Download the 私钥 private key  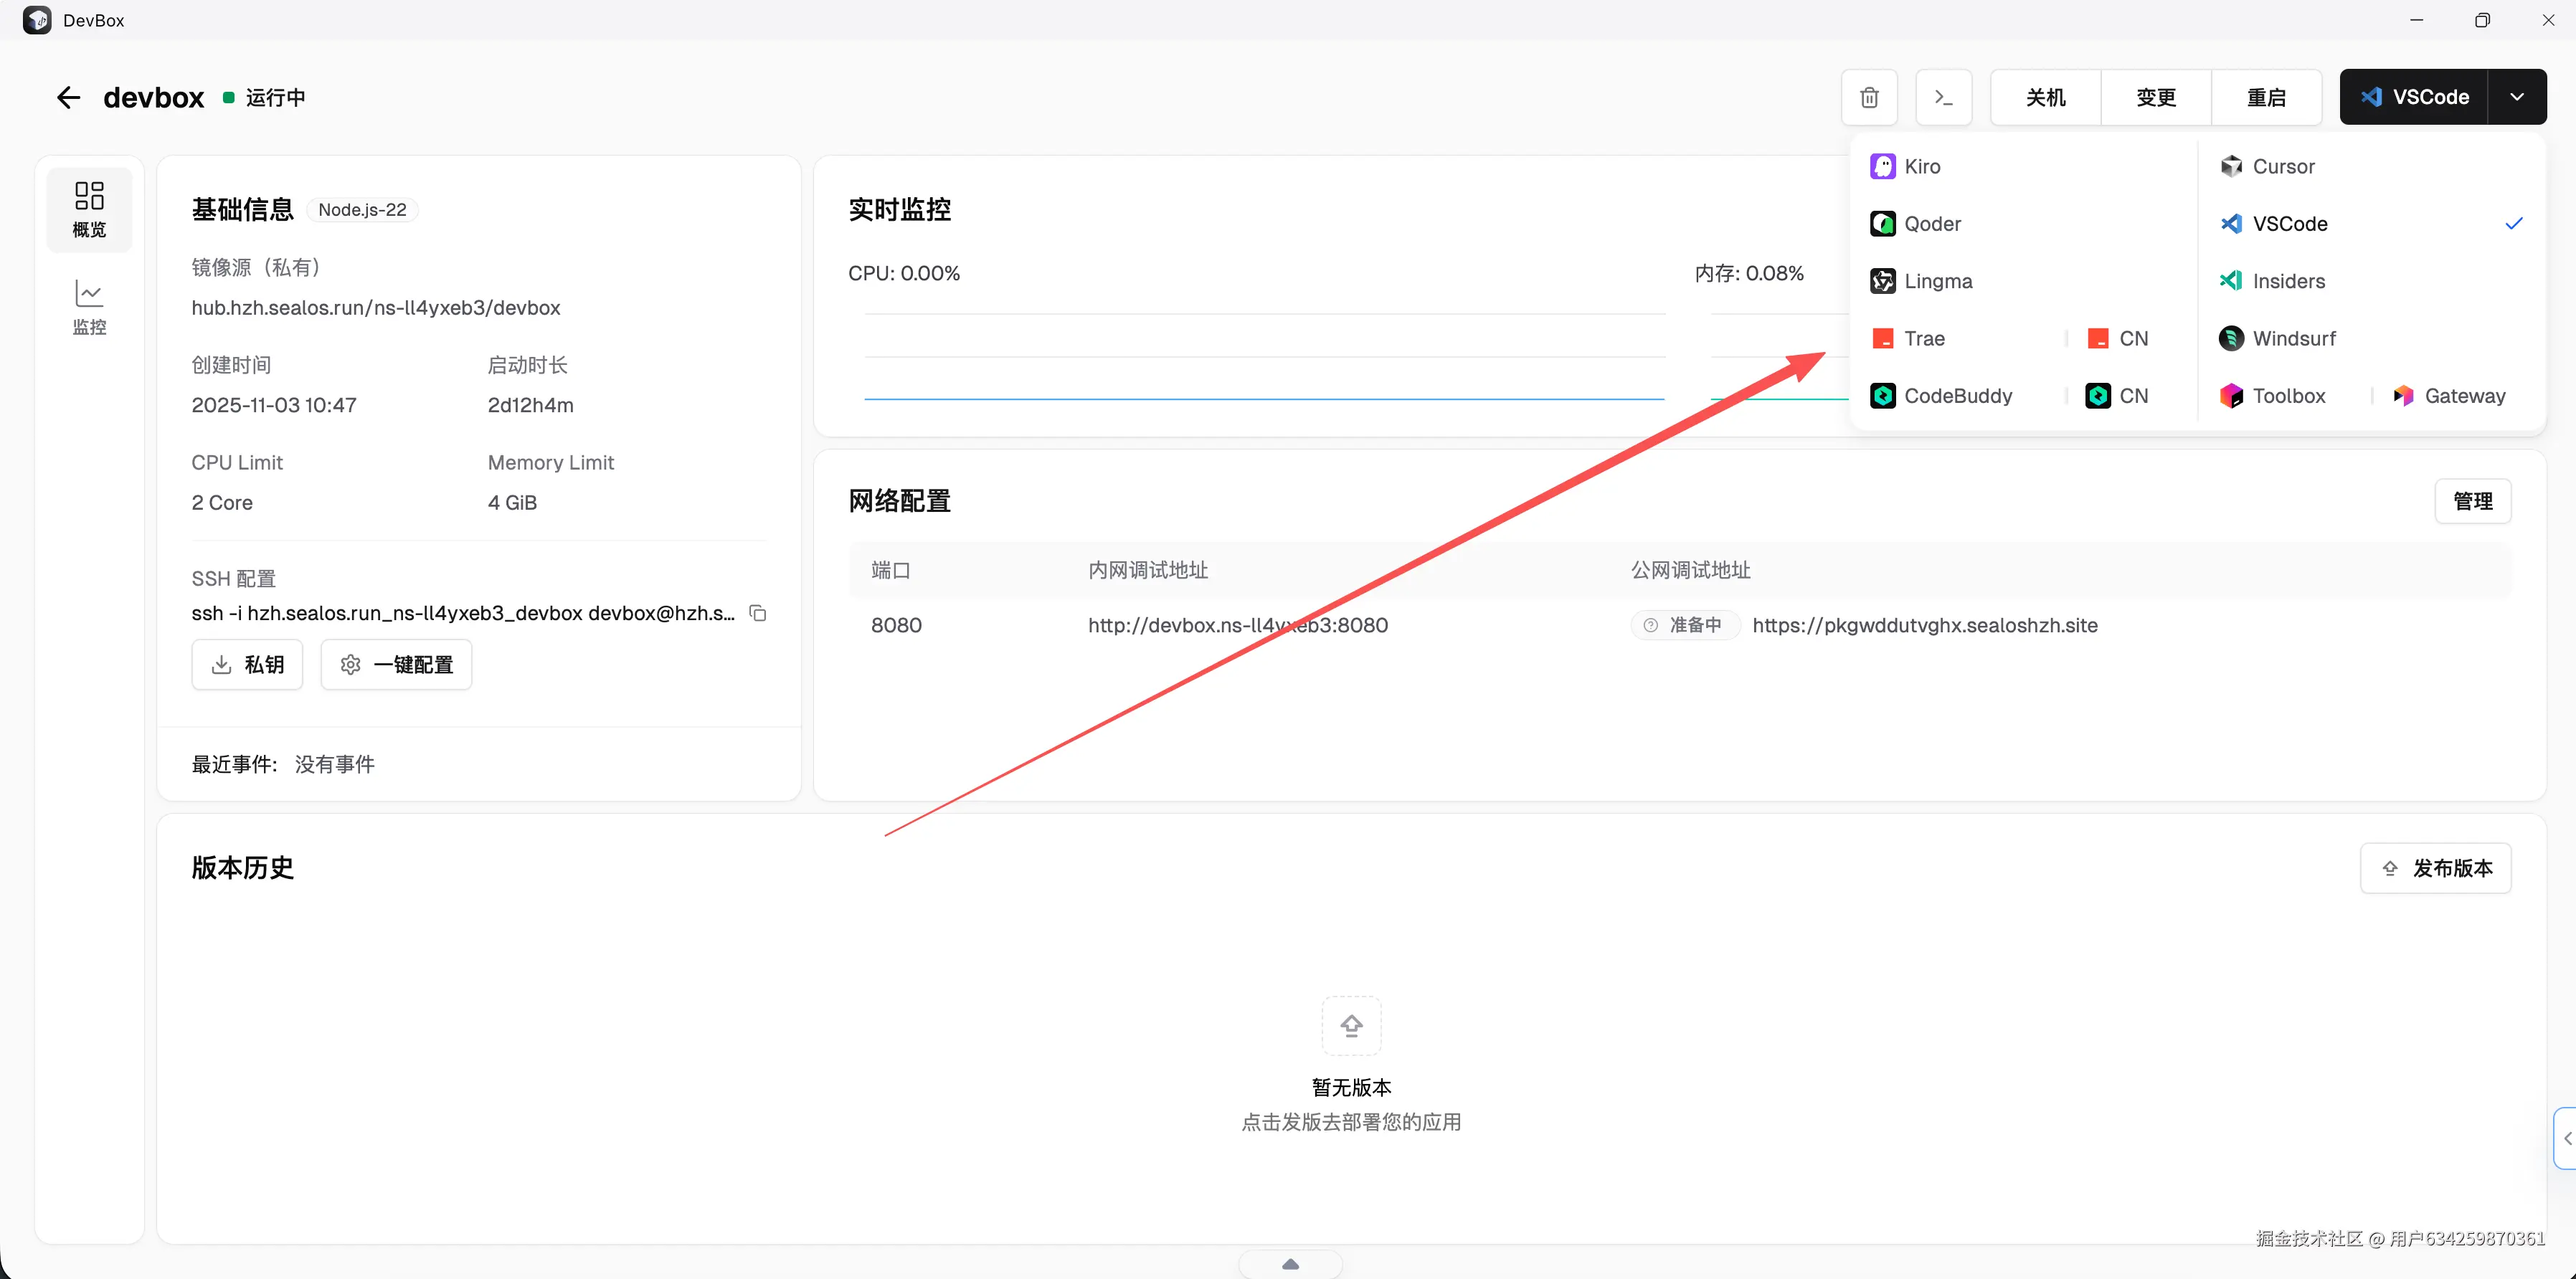click(x=247, y=665)
